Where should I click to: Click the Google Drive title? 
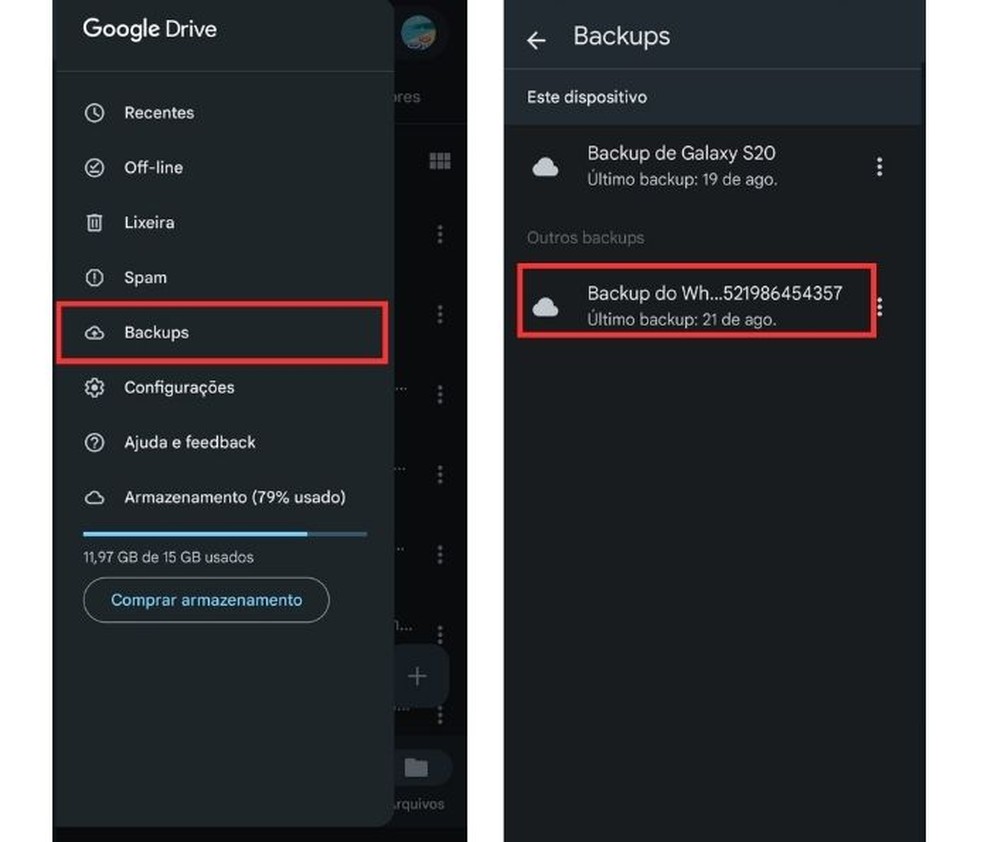tap(150, 29)
